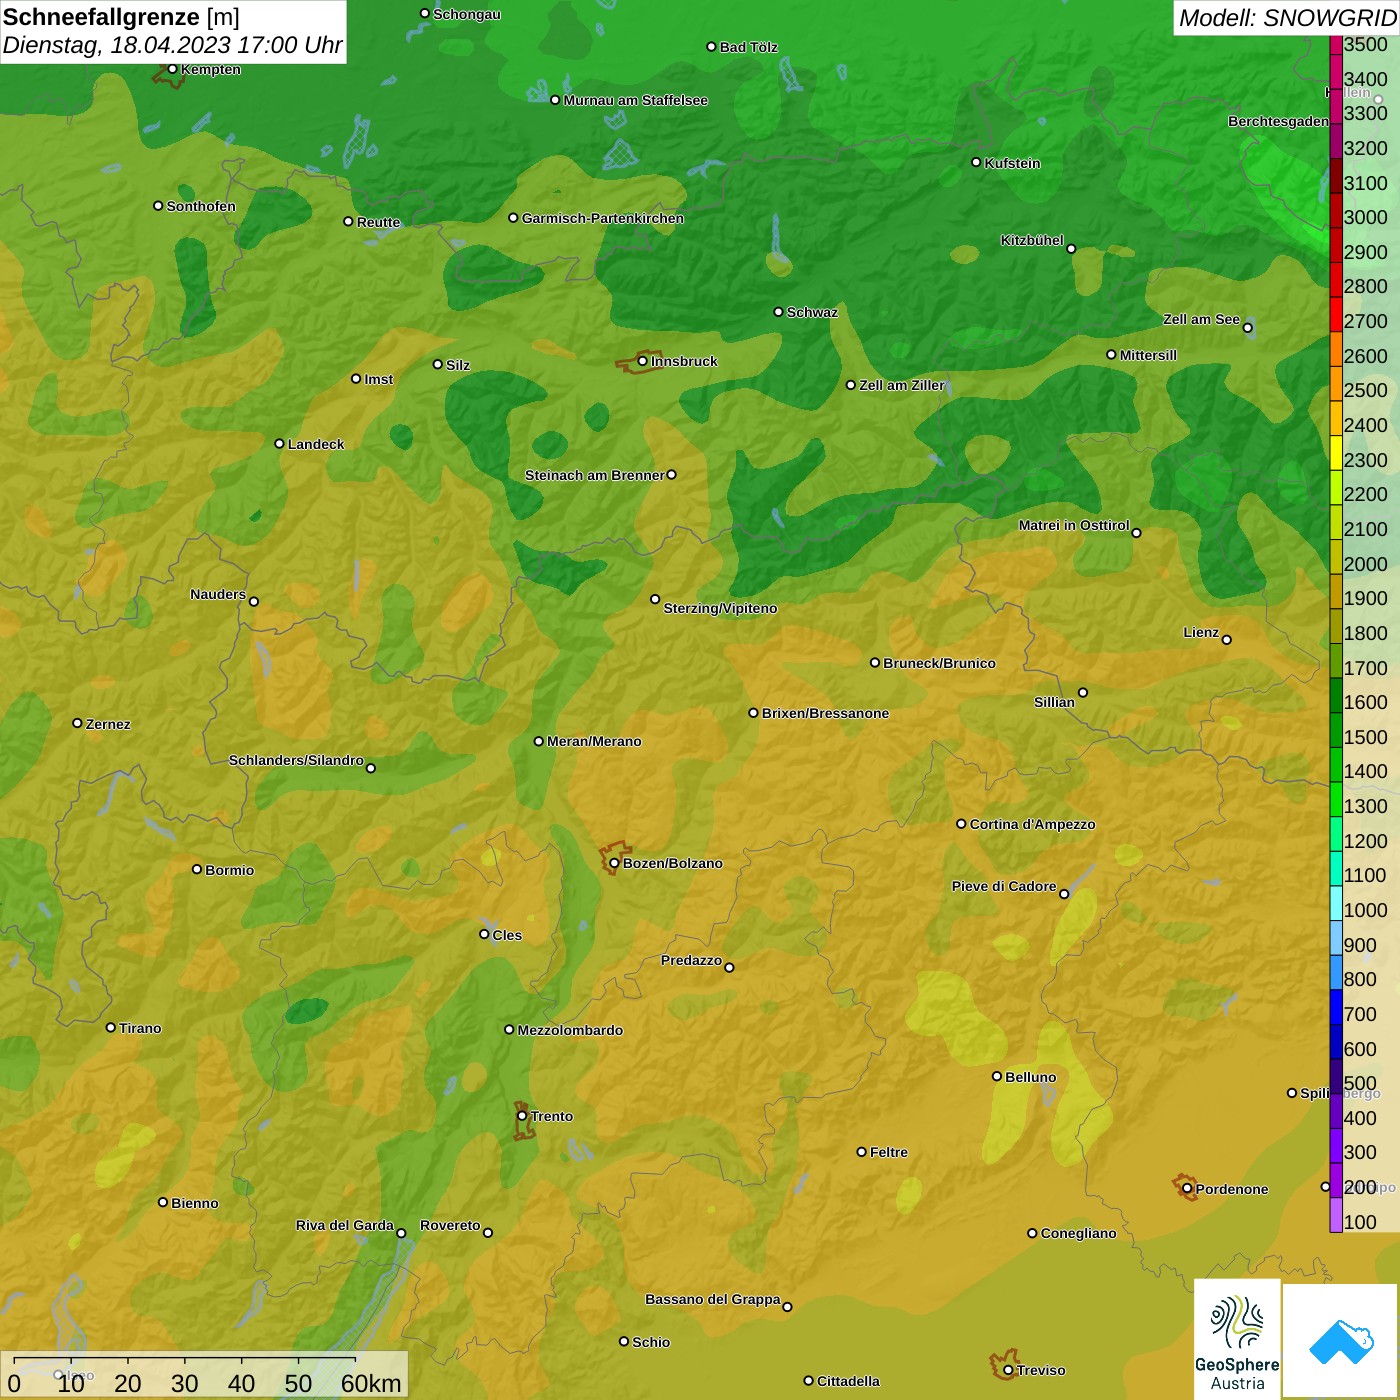Screen dimensions: 1400x1400
Task: Click the Bruneck/Brunico label
Action: (939, 663)
